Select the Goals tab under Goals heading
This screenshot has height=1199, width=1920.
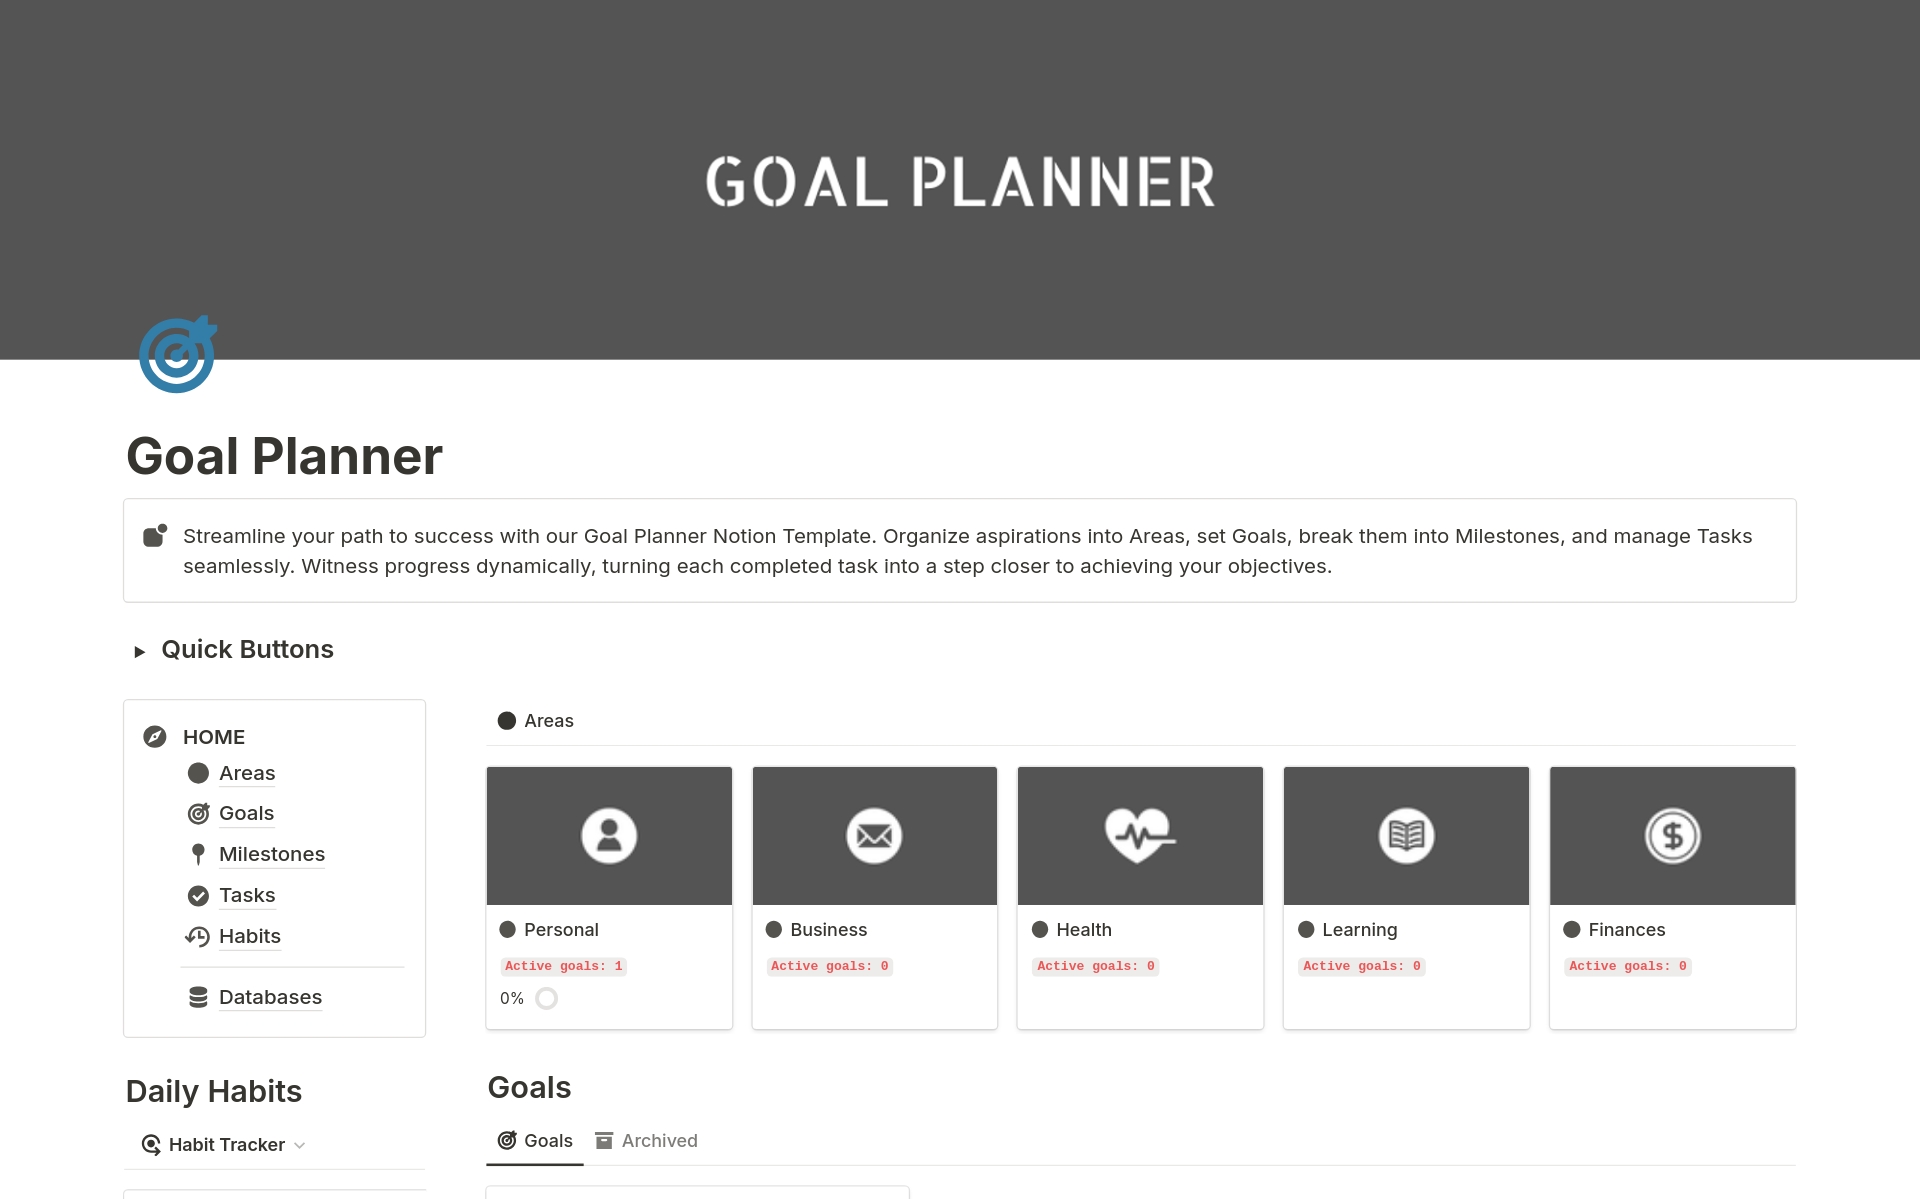click(x=535, y=1141)
